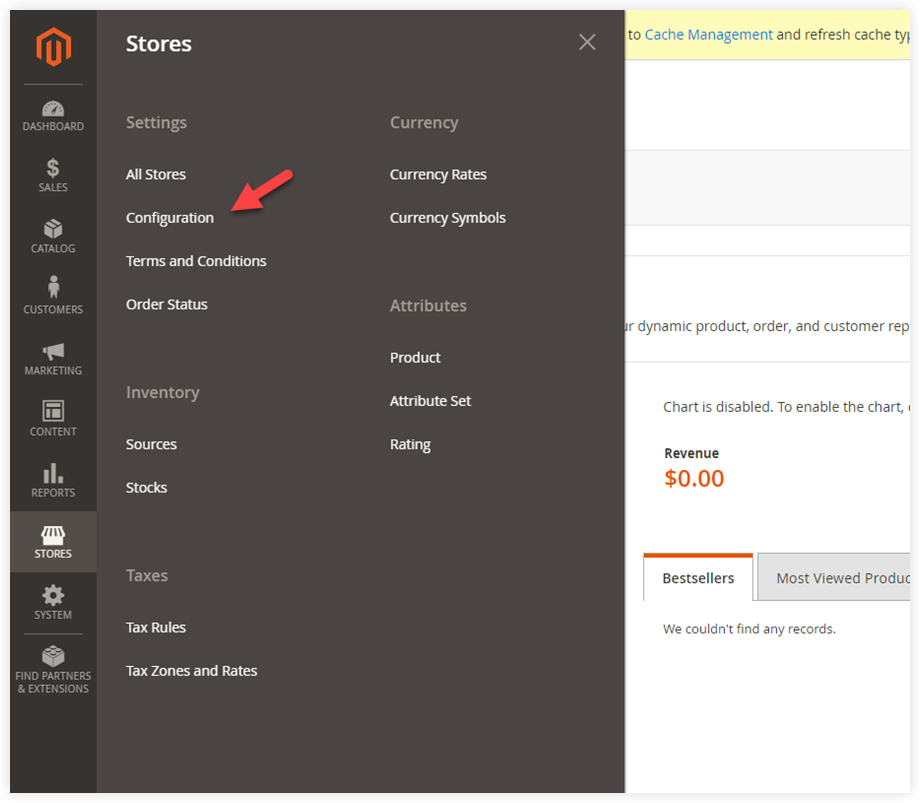Select Configuration under Settings
This screenshot has width=920, height=803.
point(170,218)
